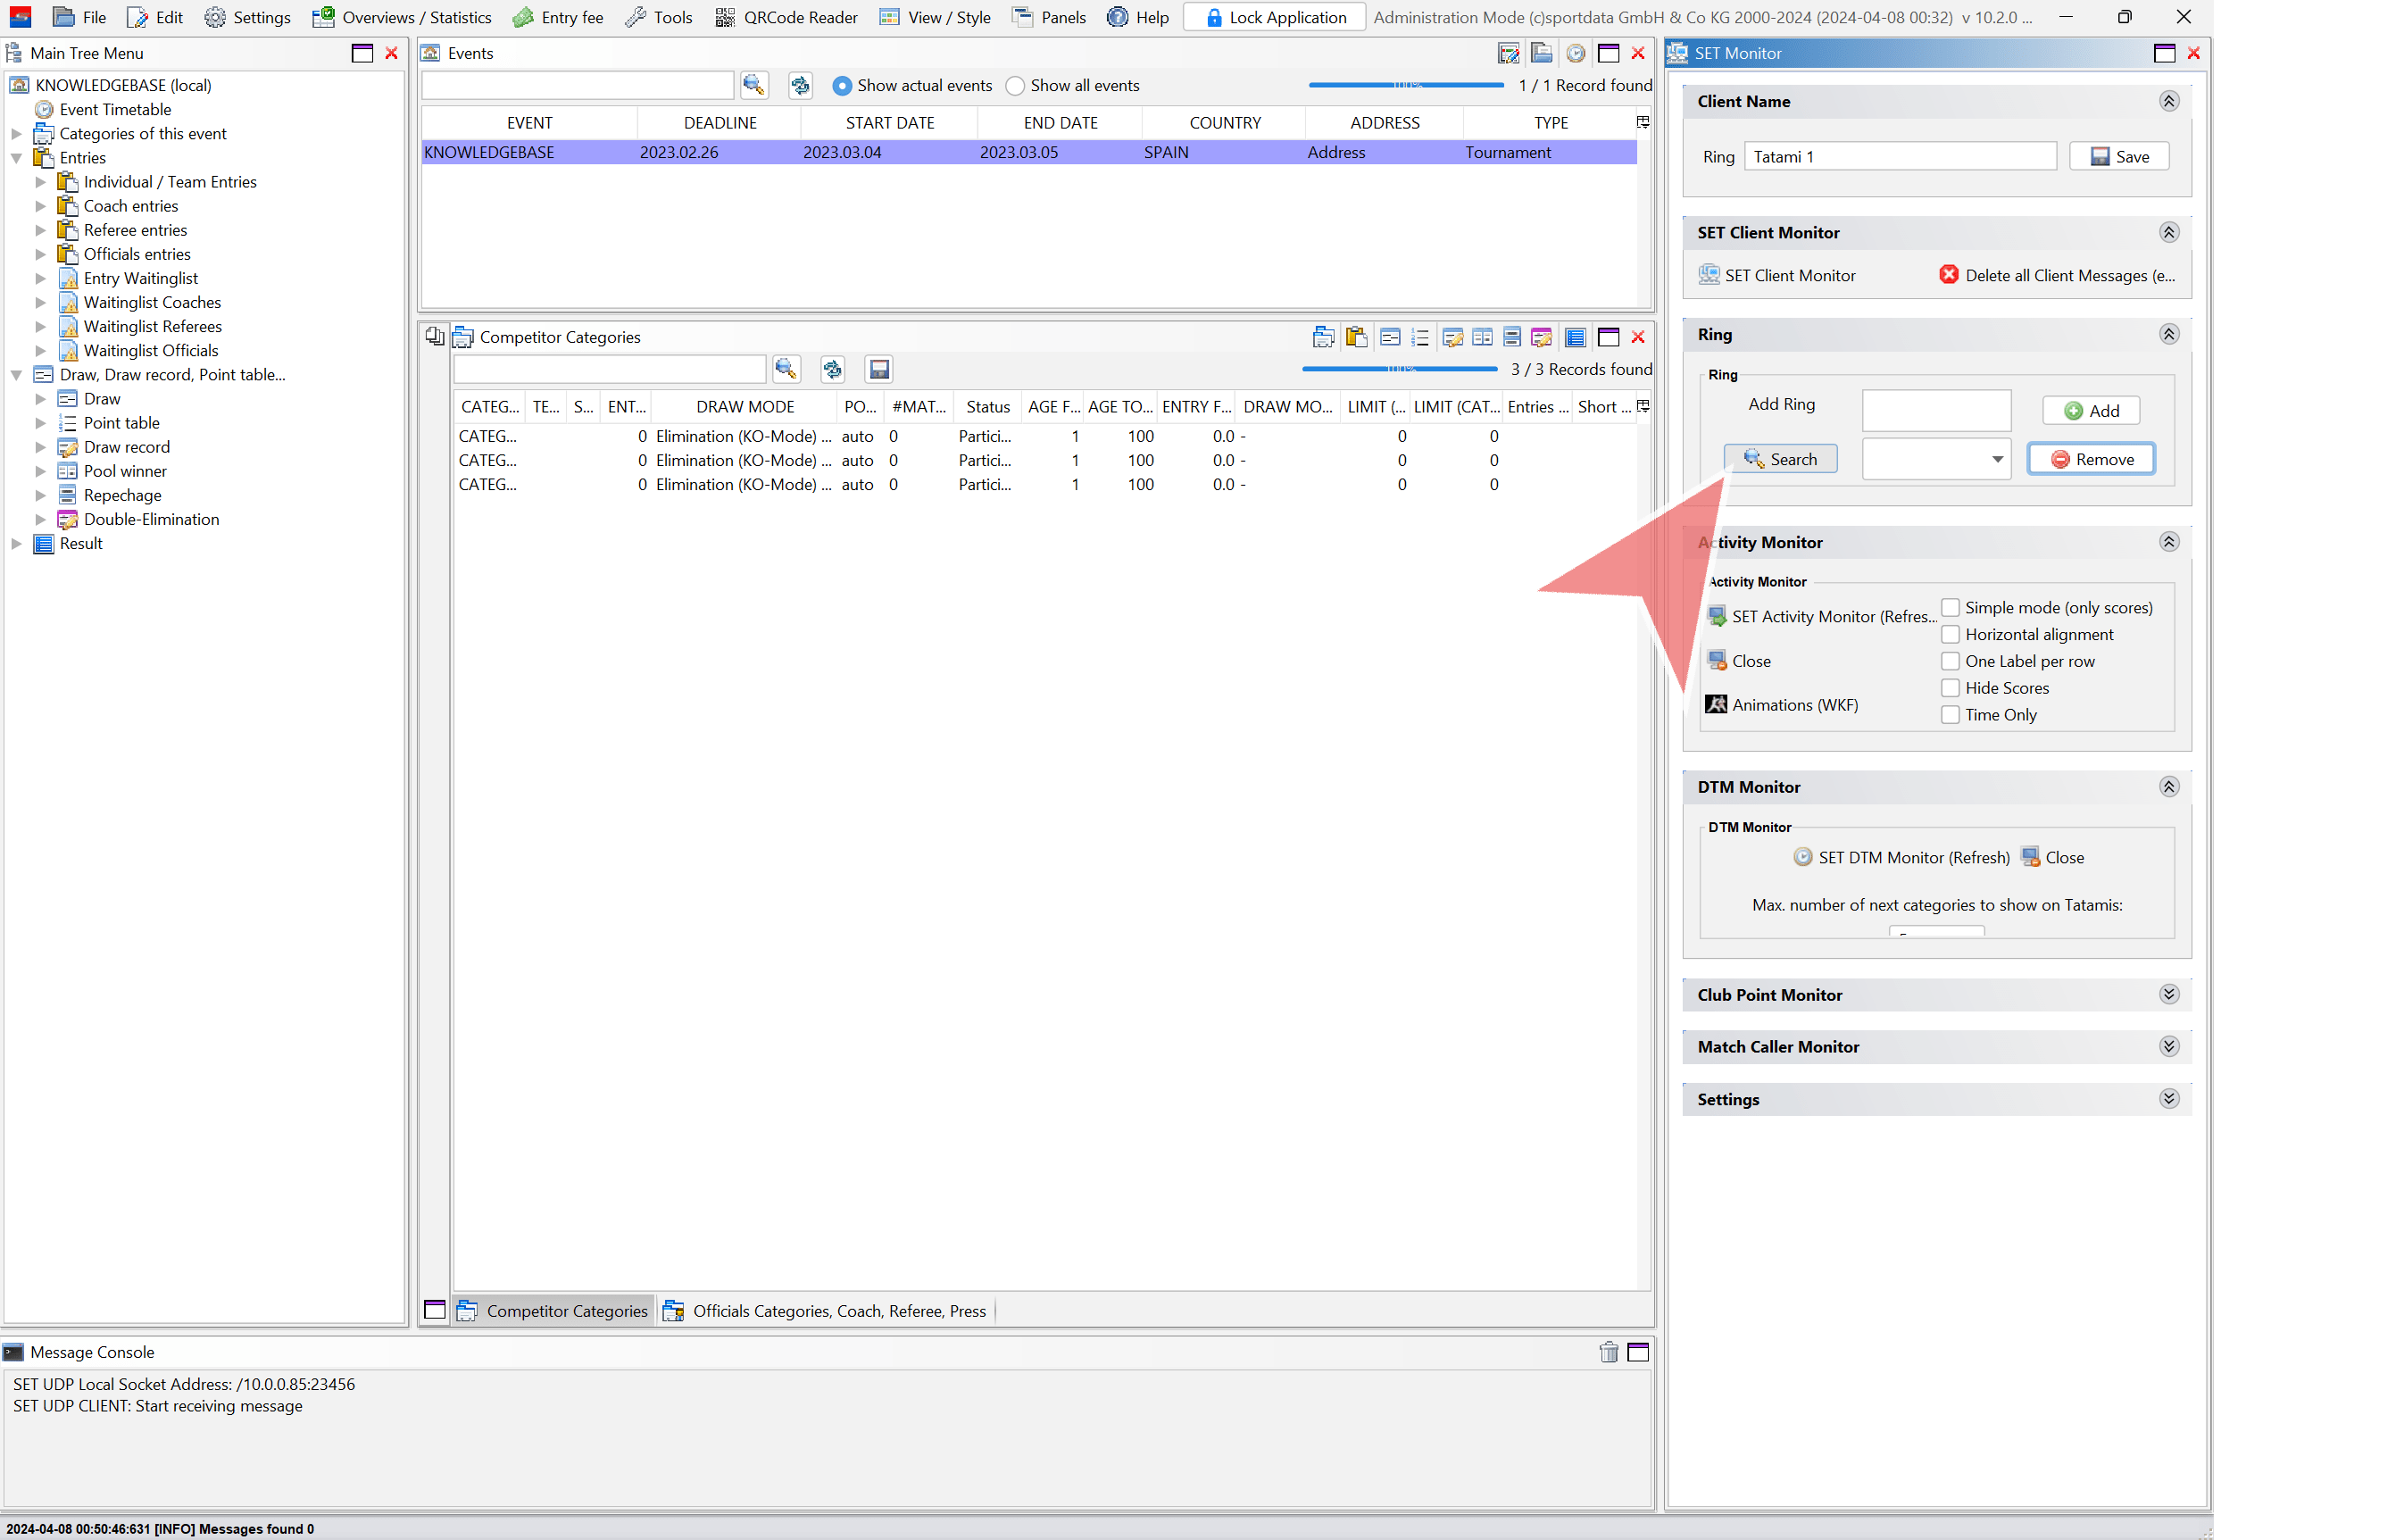Click Save next to Ring name
This screenshot has width=2404, height=1540.
[x=2118, y=157]
